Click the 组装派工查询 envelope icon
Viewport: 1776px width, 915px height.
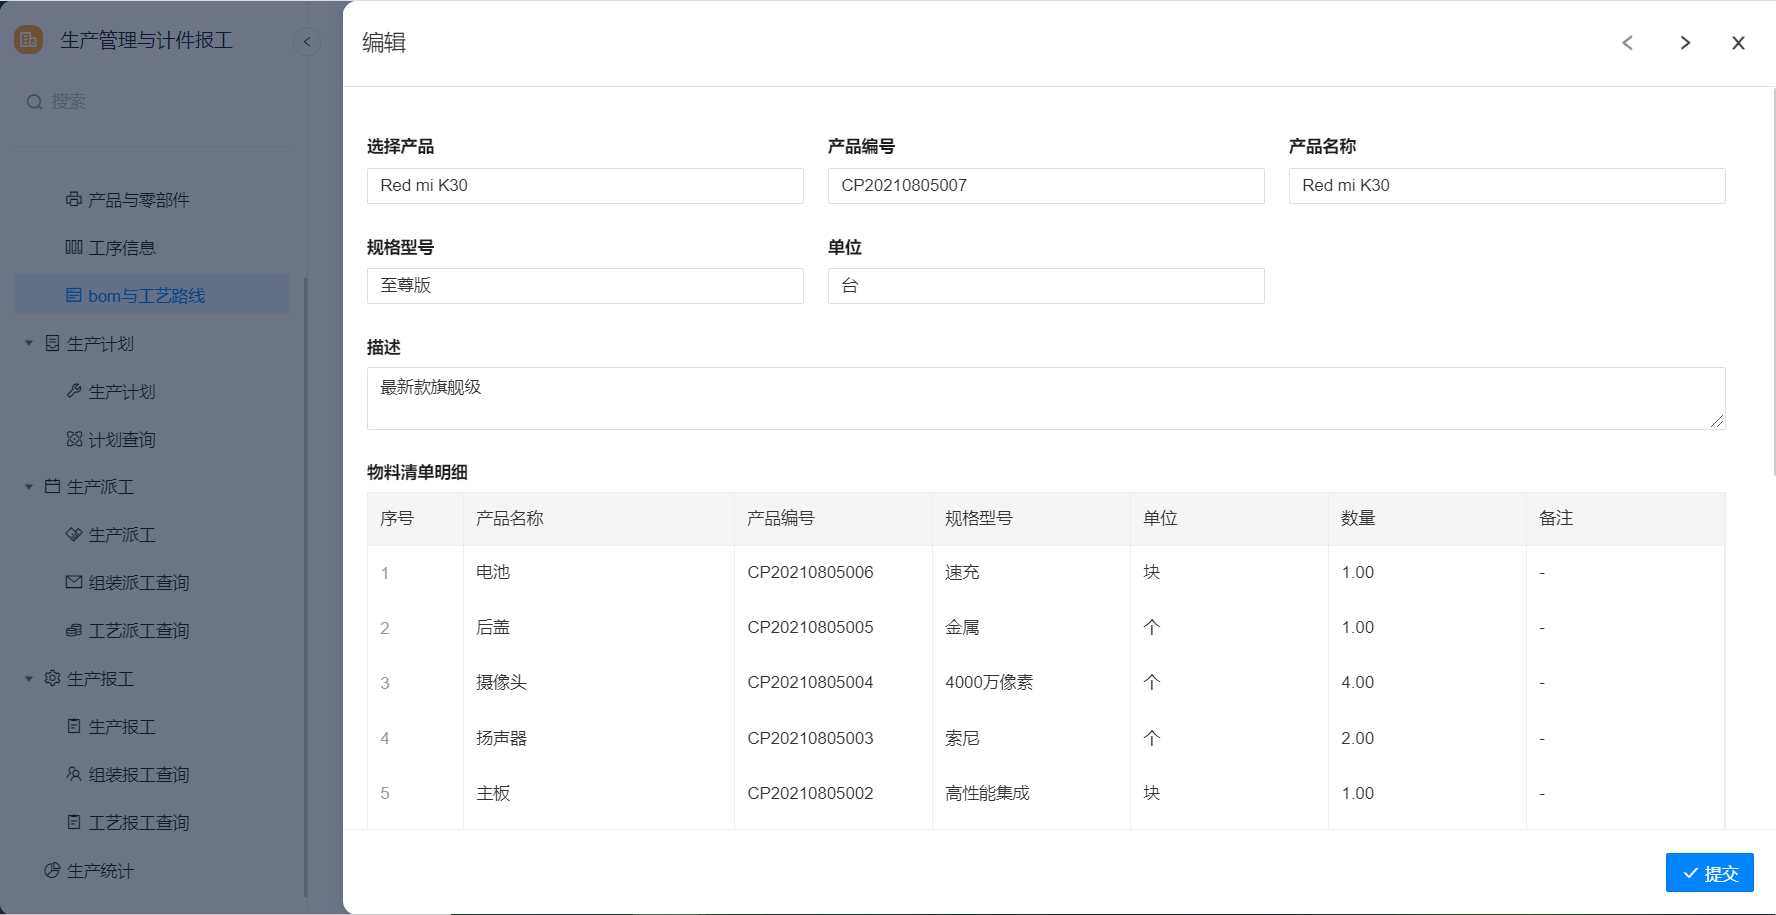click(74, 582)
